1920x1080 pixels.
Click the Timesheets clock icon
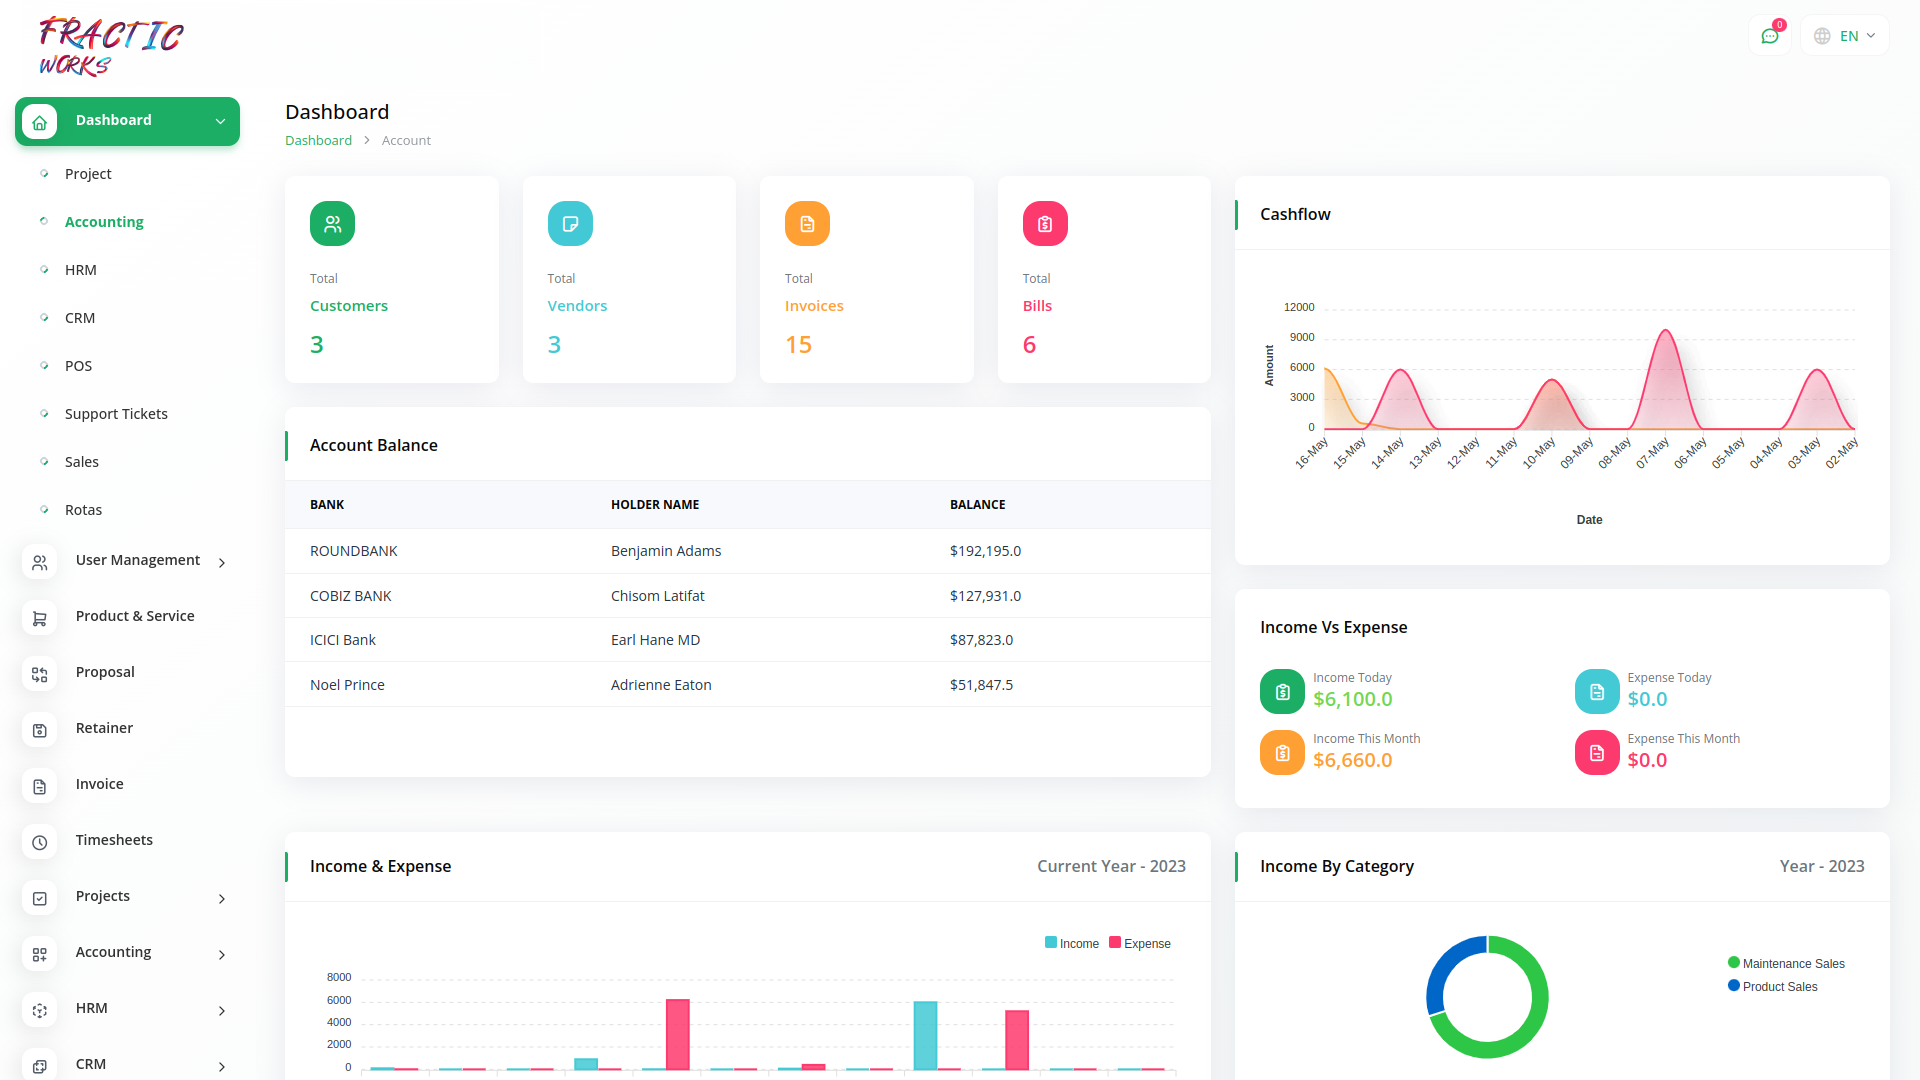(39, 843)
